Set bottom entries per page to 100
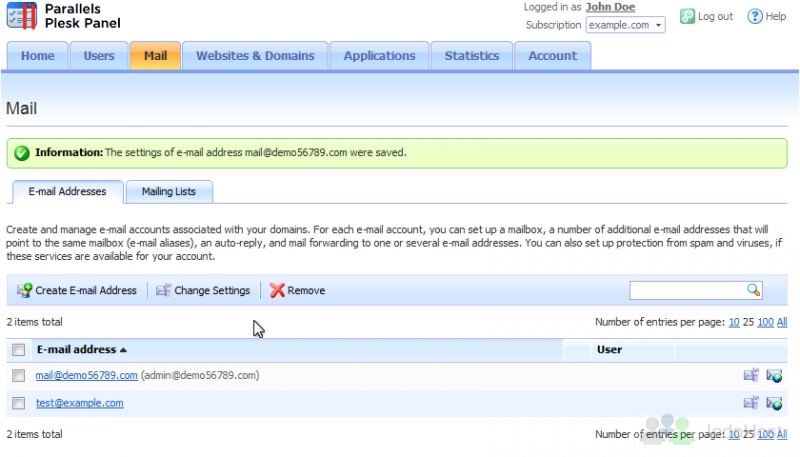 [x=765, y=435]
